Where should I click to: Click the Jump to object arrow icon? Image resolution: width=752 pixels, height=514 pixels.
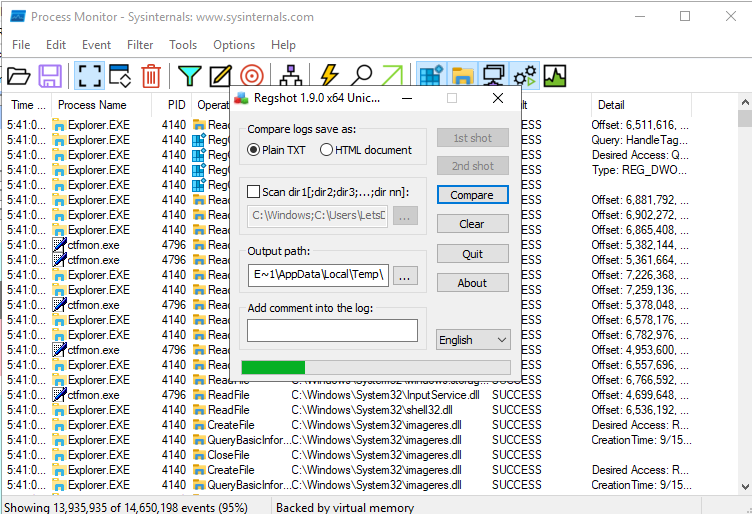coord(393,76)
